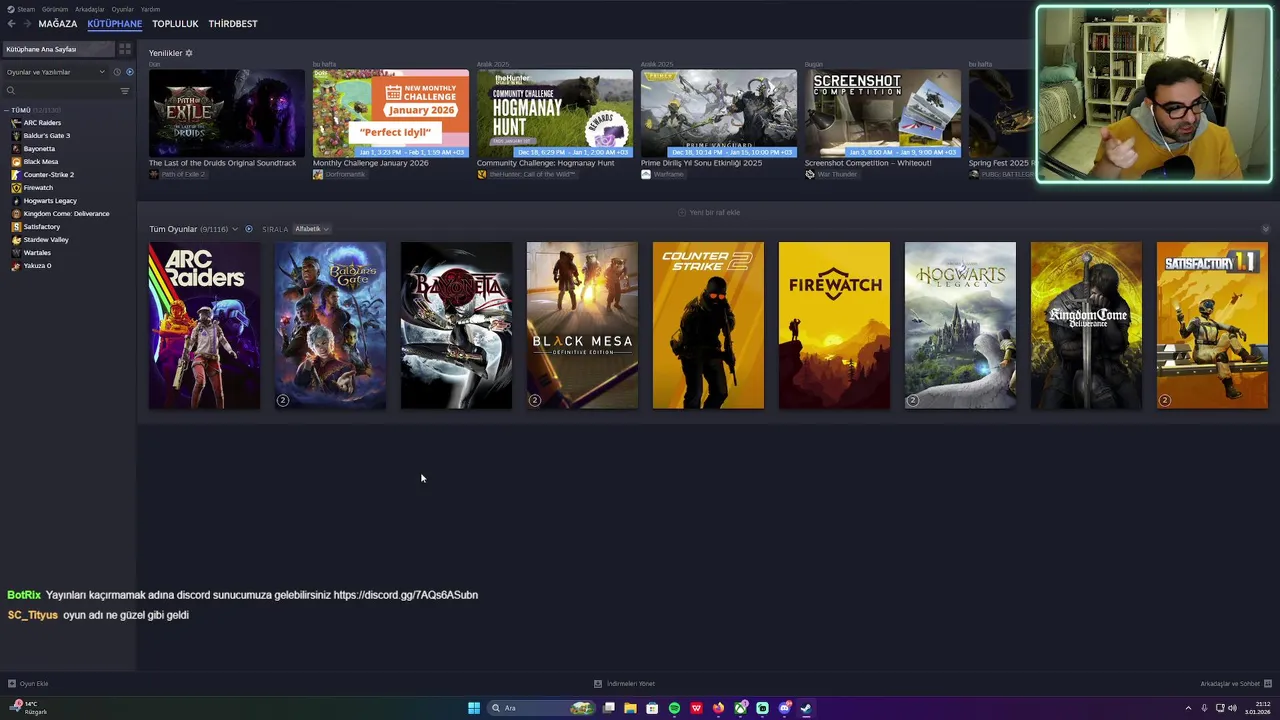The height and width of the screenshot is (720, 1280).
Task: Select ARC Raiders in sidebar list
Action: tap(42, 123)
